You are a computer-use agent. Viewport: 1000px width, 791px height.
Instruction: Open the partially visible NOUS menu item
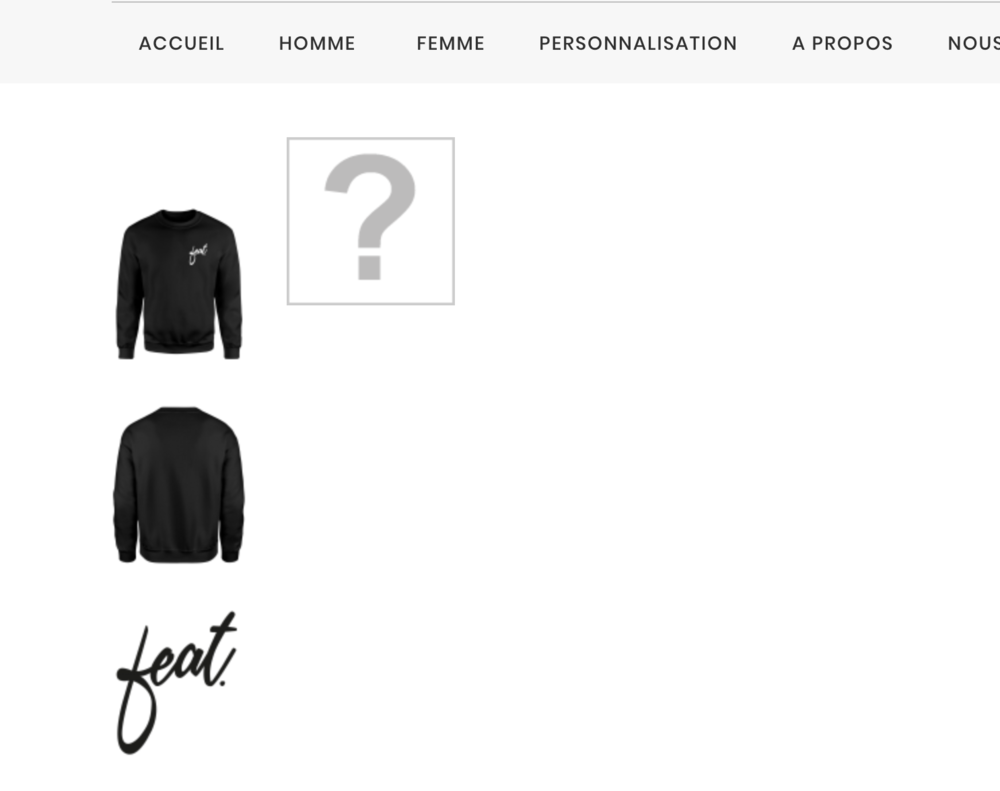[x=973, y=43]
